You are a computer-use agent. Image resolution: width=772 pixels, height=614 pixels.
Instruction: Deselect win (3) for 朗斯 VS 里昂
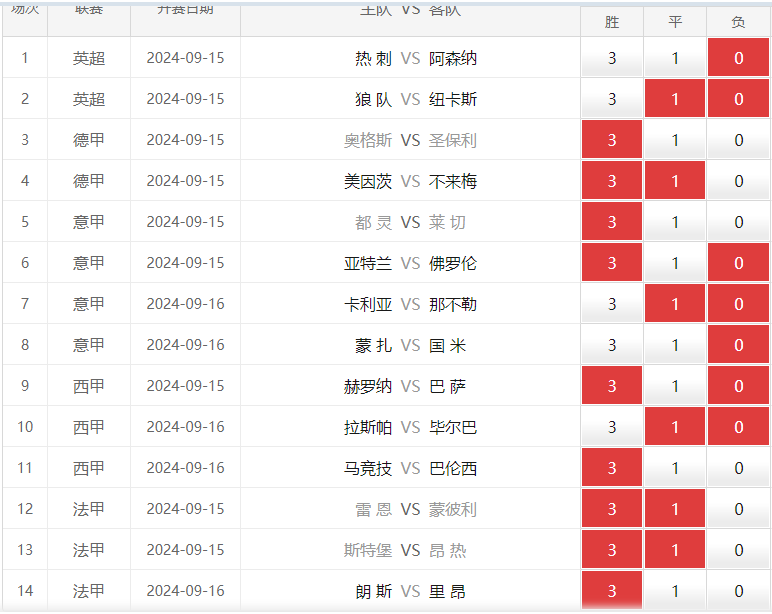tap(612, 590)
